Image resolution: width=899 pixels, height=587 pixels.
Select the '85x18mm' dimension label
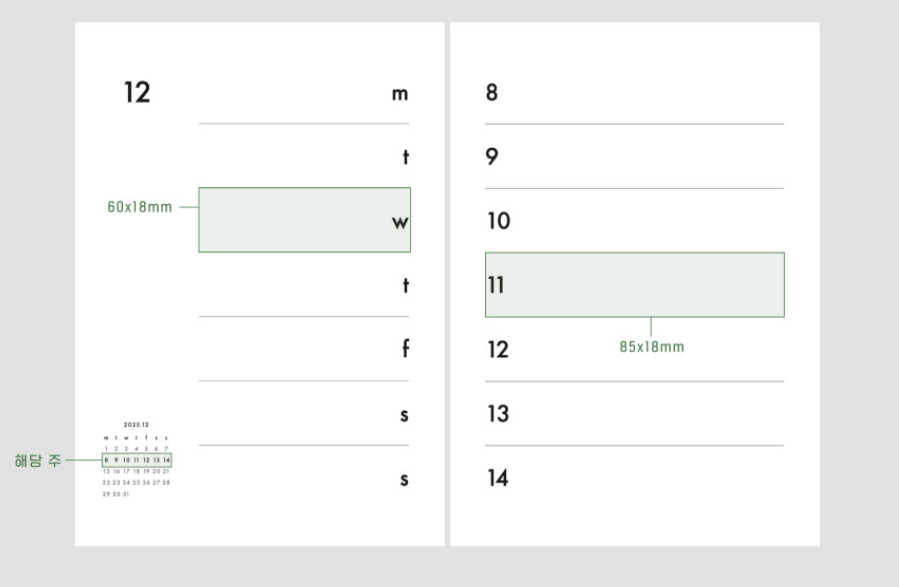click(x=652, y=347)
